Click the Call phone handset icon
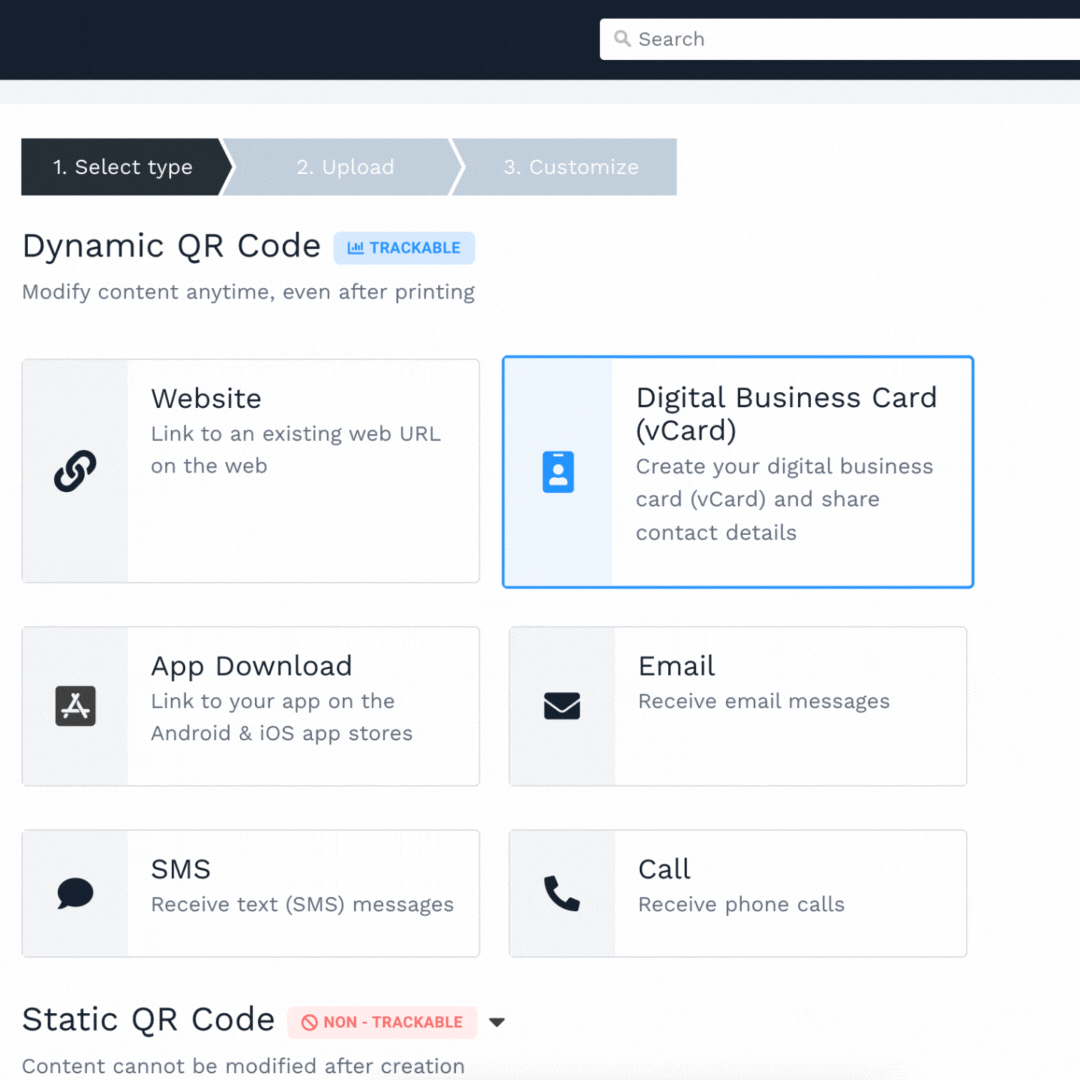This screenshot has width=1080, height=1080. point(562,893)
